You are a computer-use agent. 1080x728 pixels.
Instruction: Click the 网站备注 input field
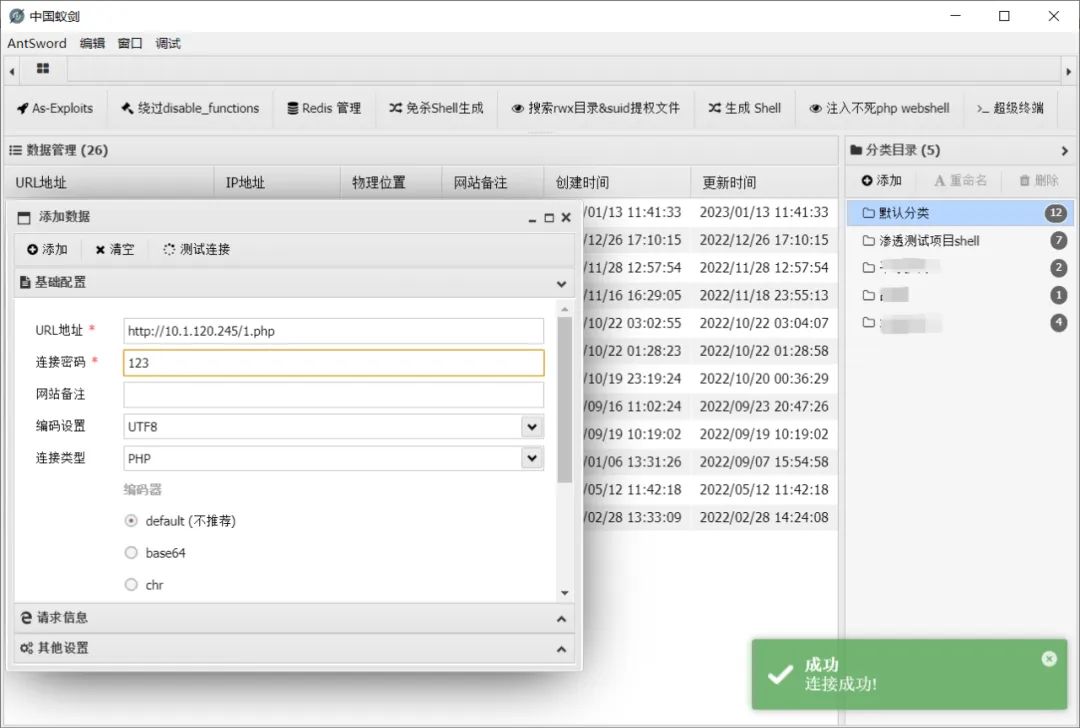333,395
